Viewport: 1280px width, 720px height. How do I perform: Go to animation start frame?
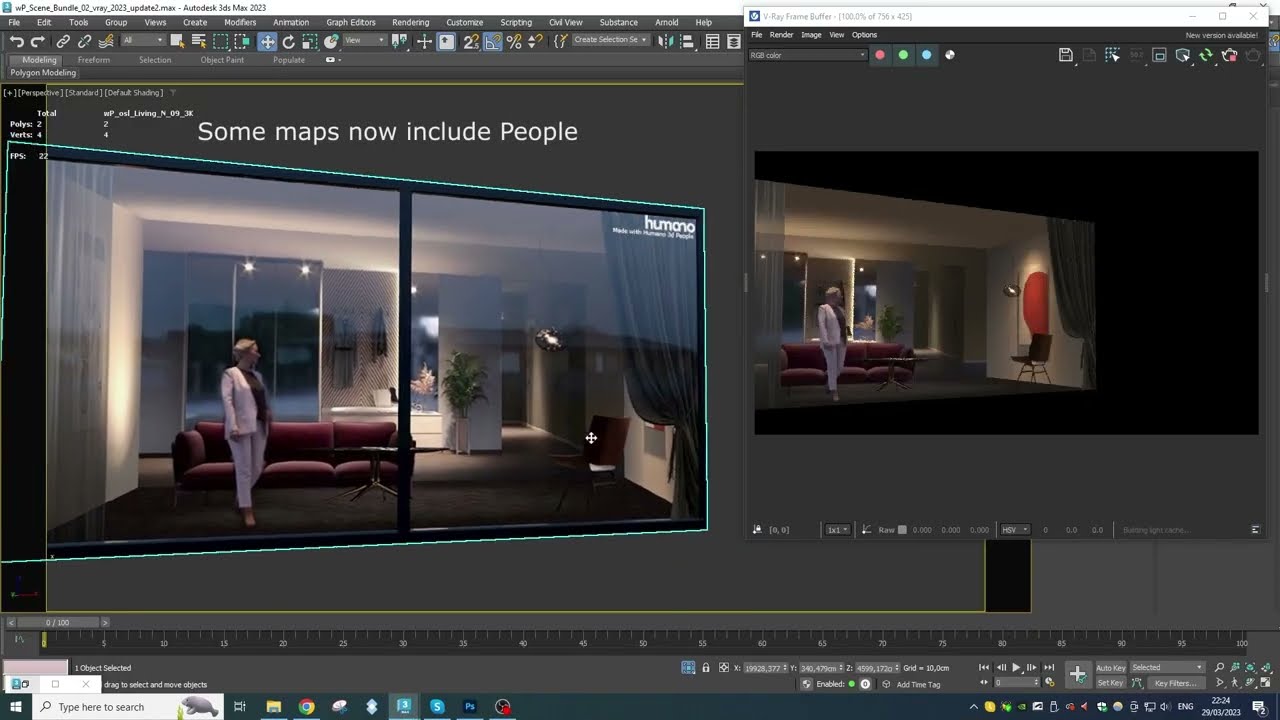984,667
